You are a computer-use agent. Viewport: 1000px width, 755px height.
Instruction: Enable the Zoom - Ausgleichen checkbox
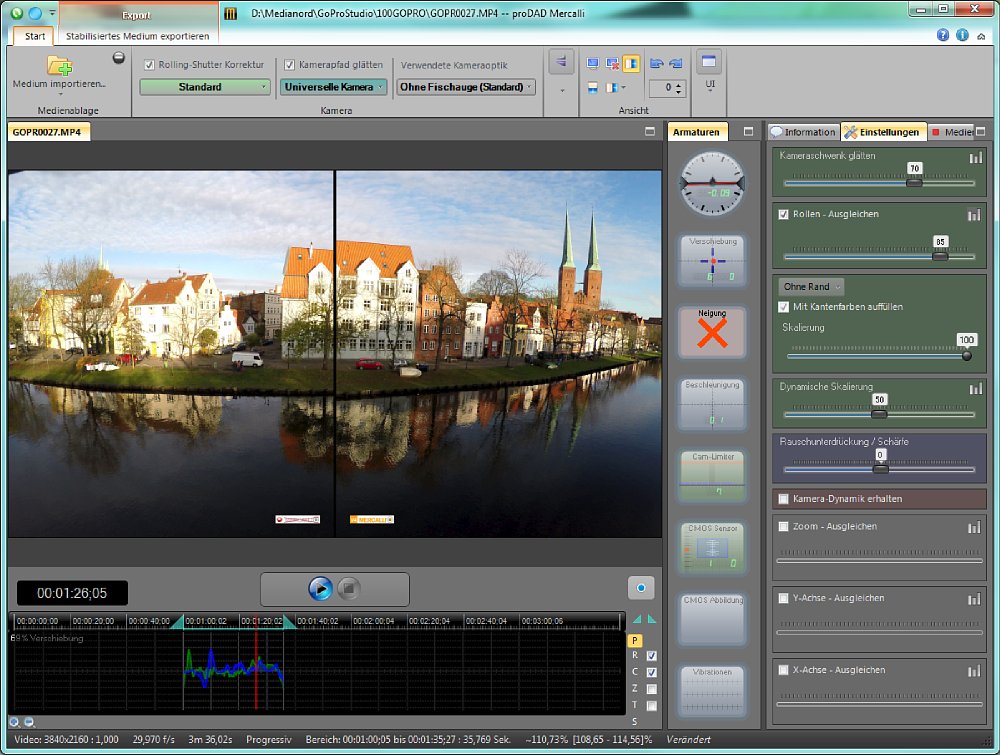(784, 526)
